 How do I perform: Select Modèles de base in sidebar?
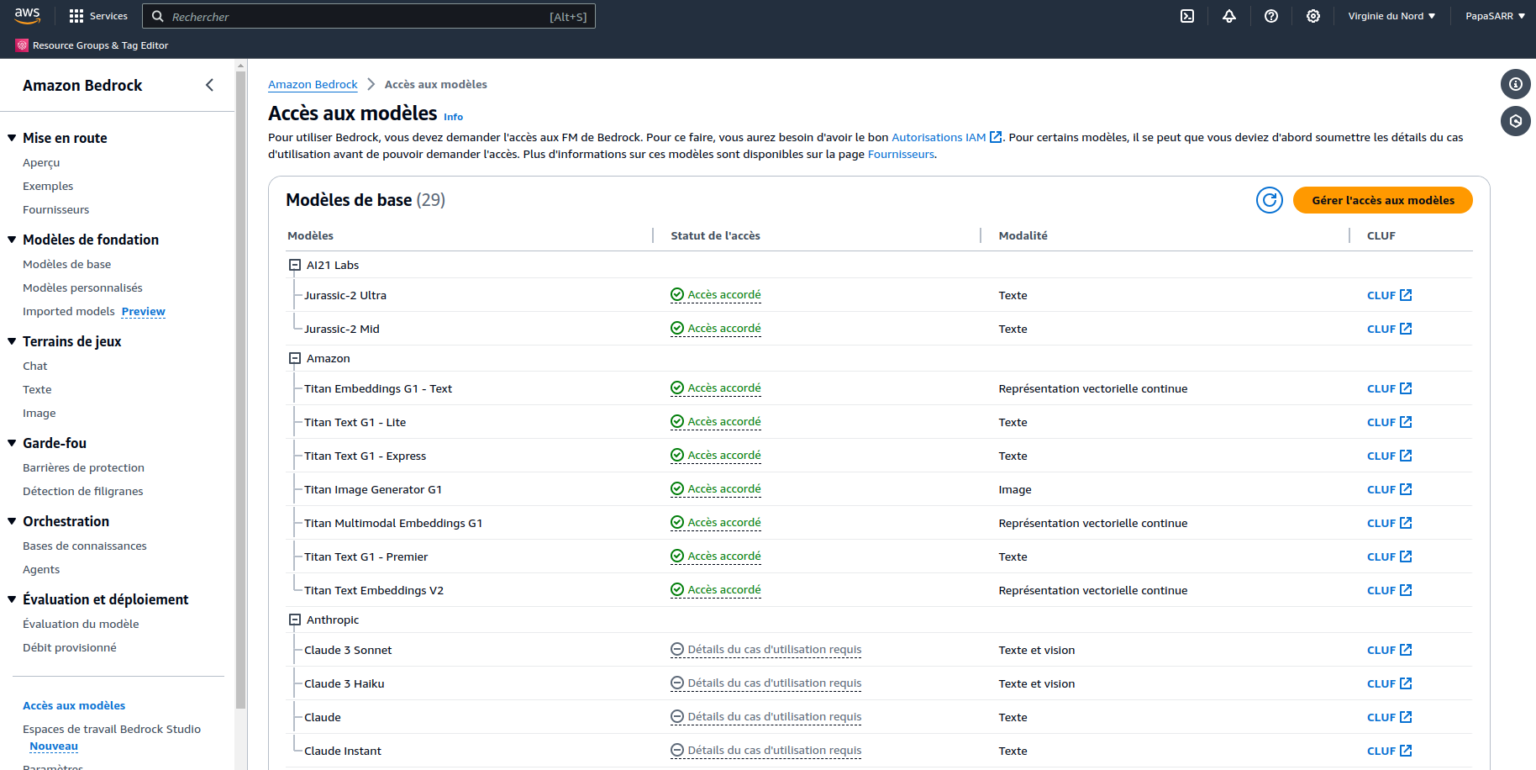pyautogui.click(x=67, y=264)
